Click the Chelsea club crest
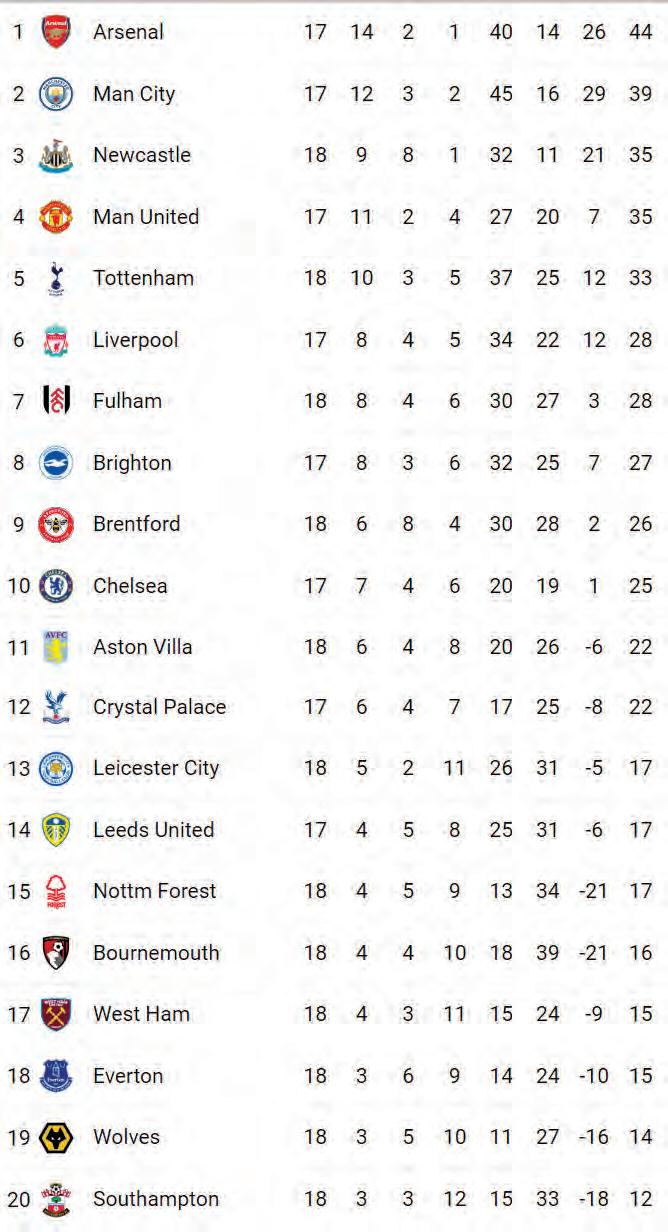 click(x=56, y=586)
